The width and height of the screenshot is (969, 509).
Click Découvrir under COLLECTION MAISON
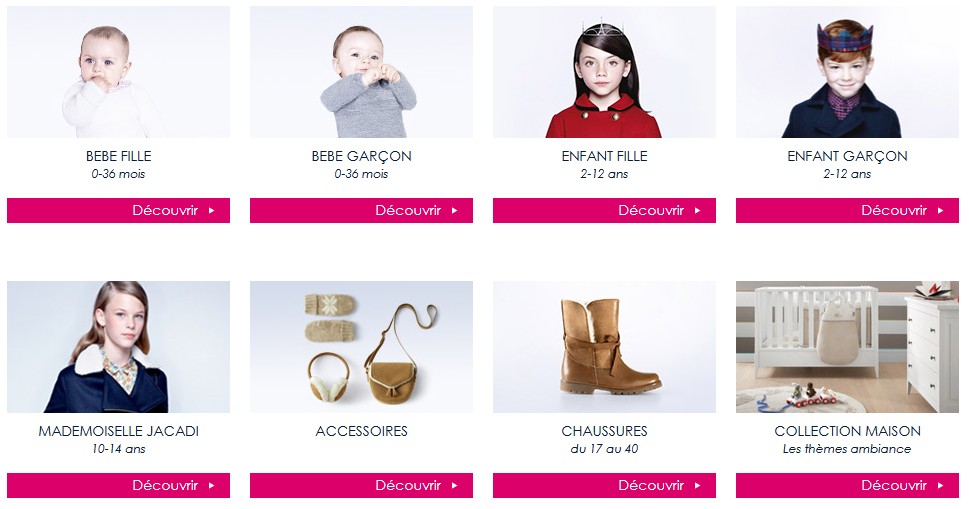tap(847, 485)
